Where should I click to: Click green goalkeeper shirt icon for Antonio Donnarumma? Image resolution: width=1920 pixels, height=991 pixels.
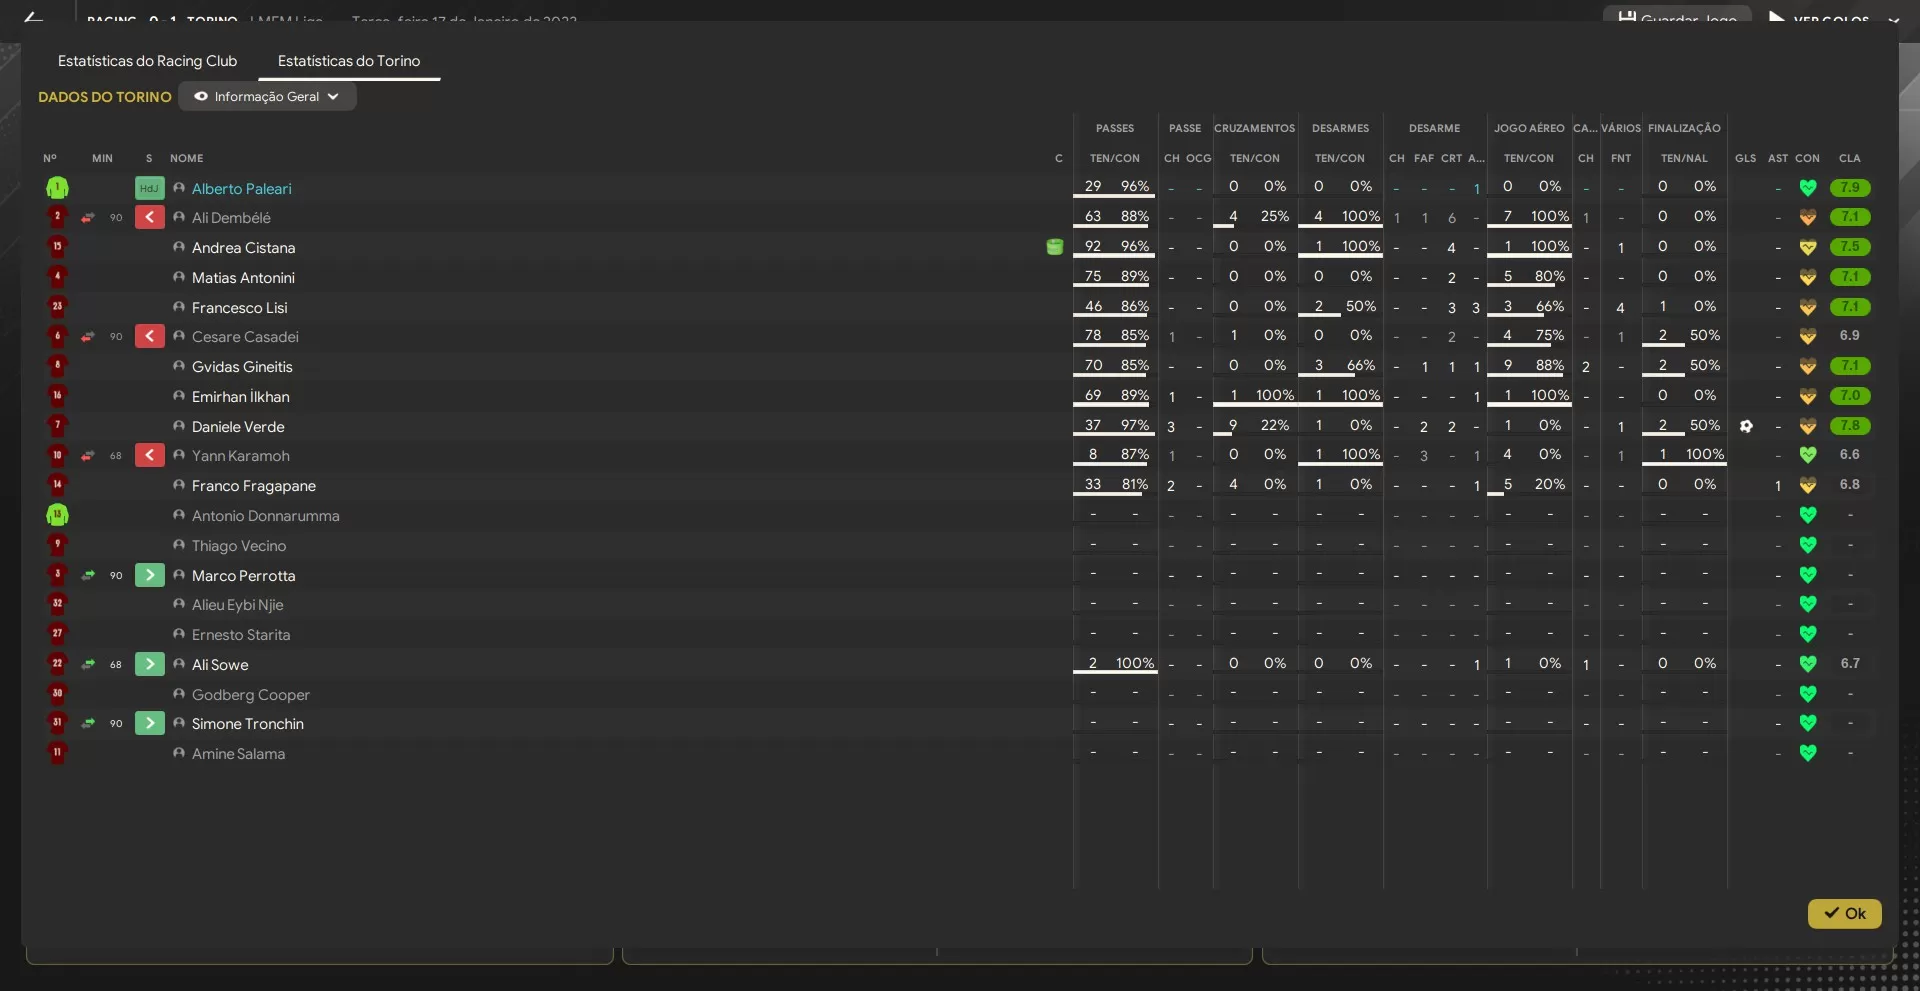57,515
